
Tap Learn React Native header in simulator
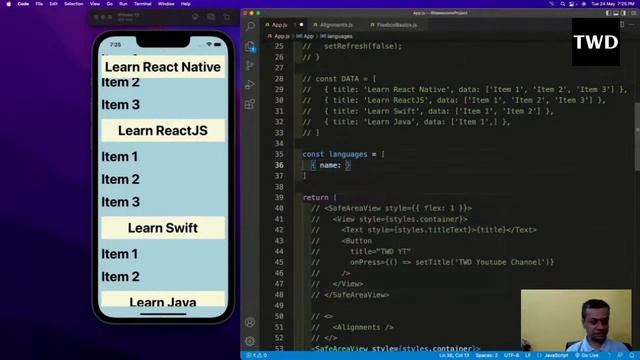(x=163, y=67)
